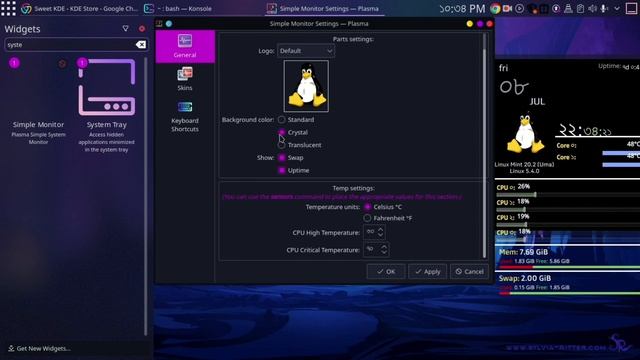Click the updates tray icon
The height and width of the screenshot is (360, 640).
556,9
